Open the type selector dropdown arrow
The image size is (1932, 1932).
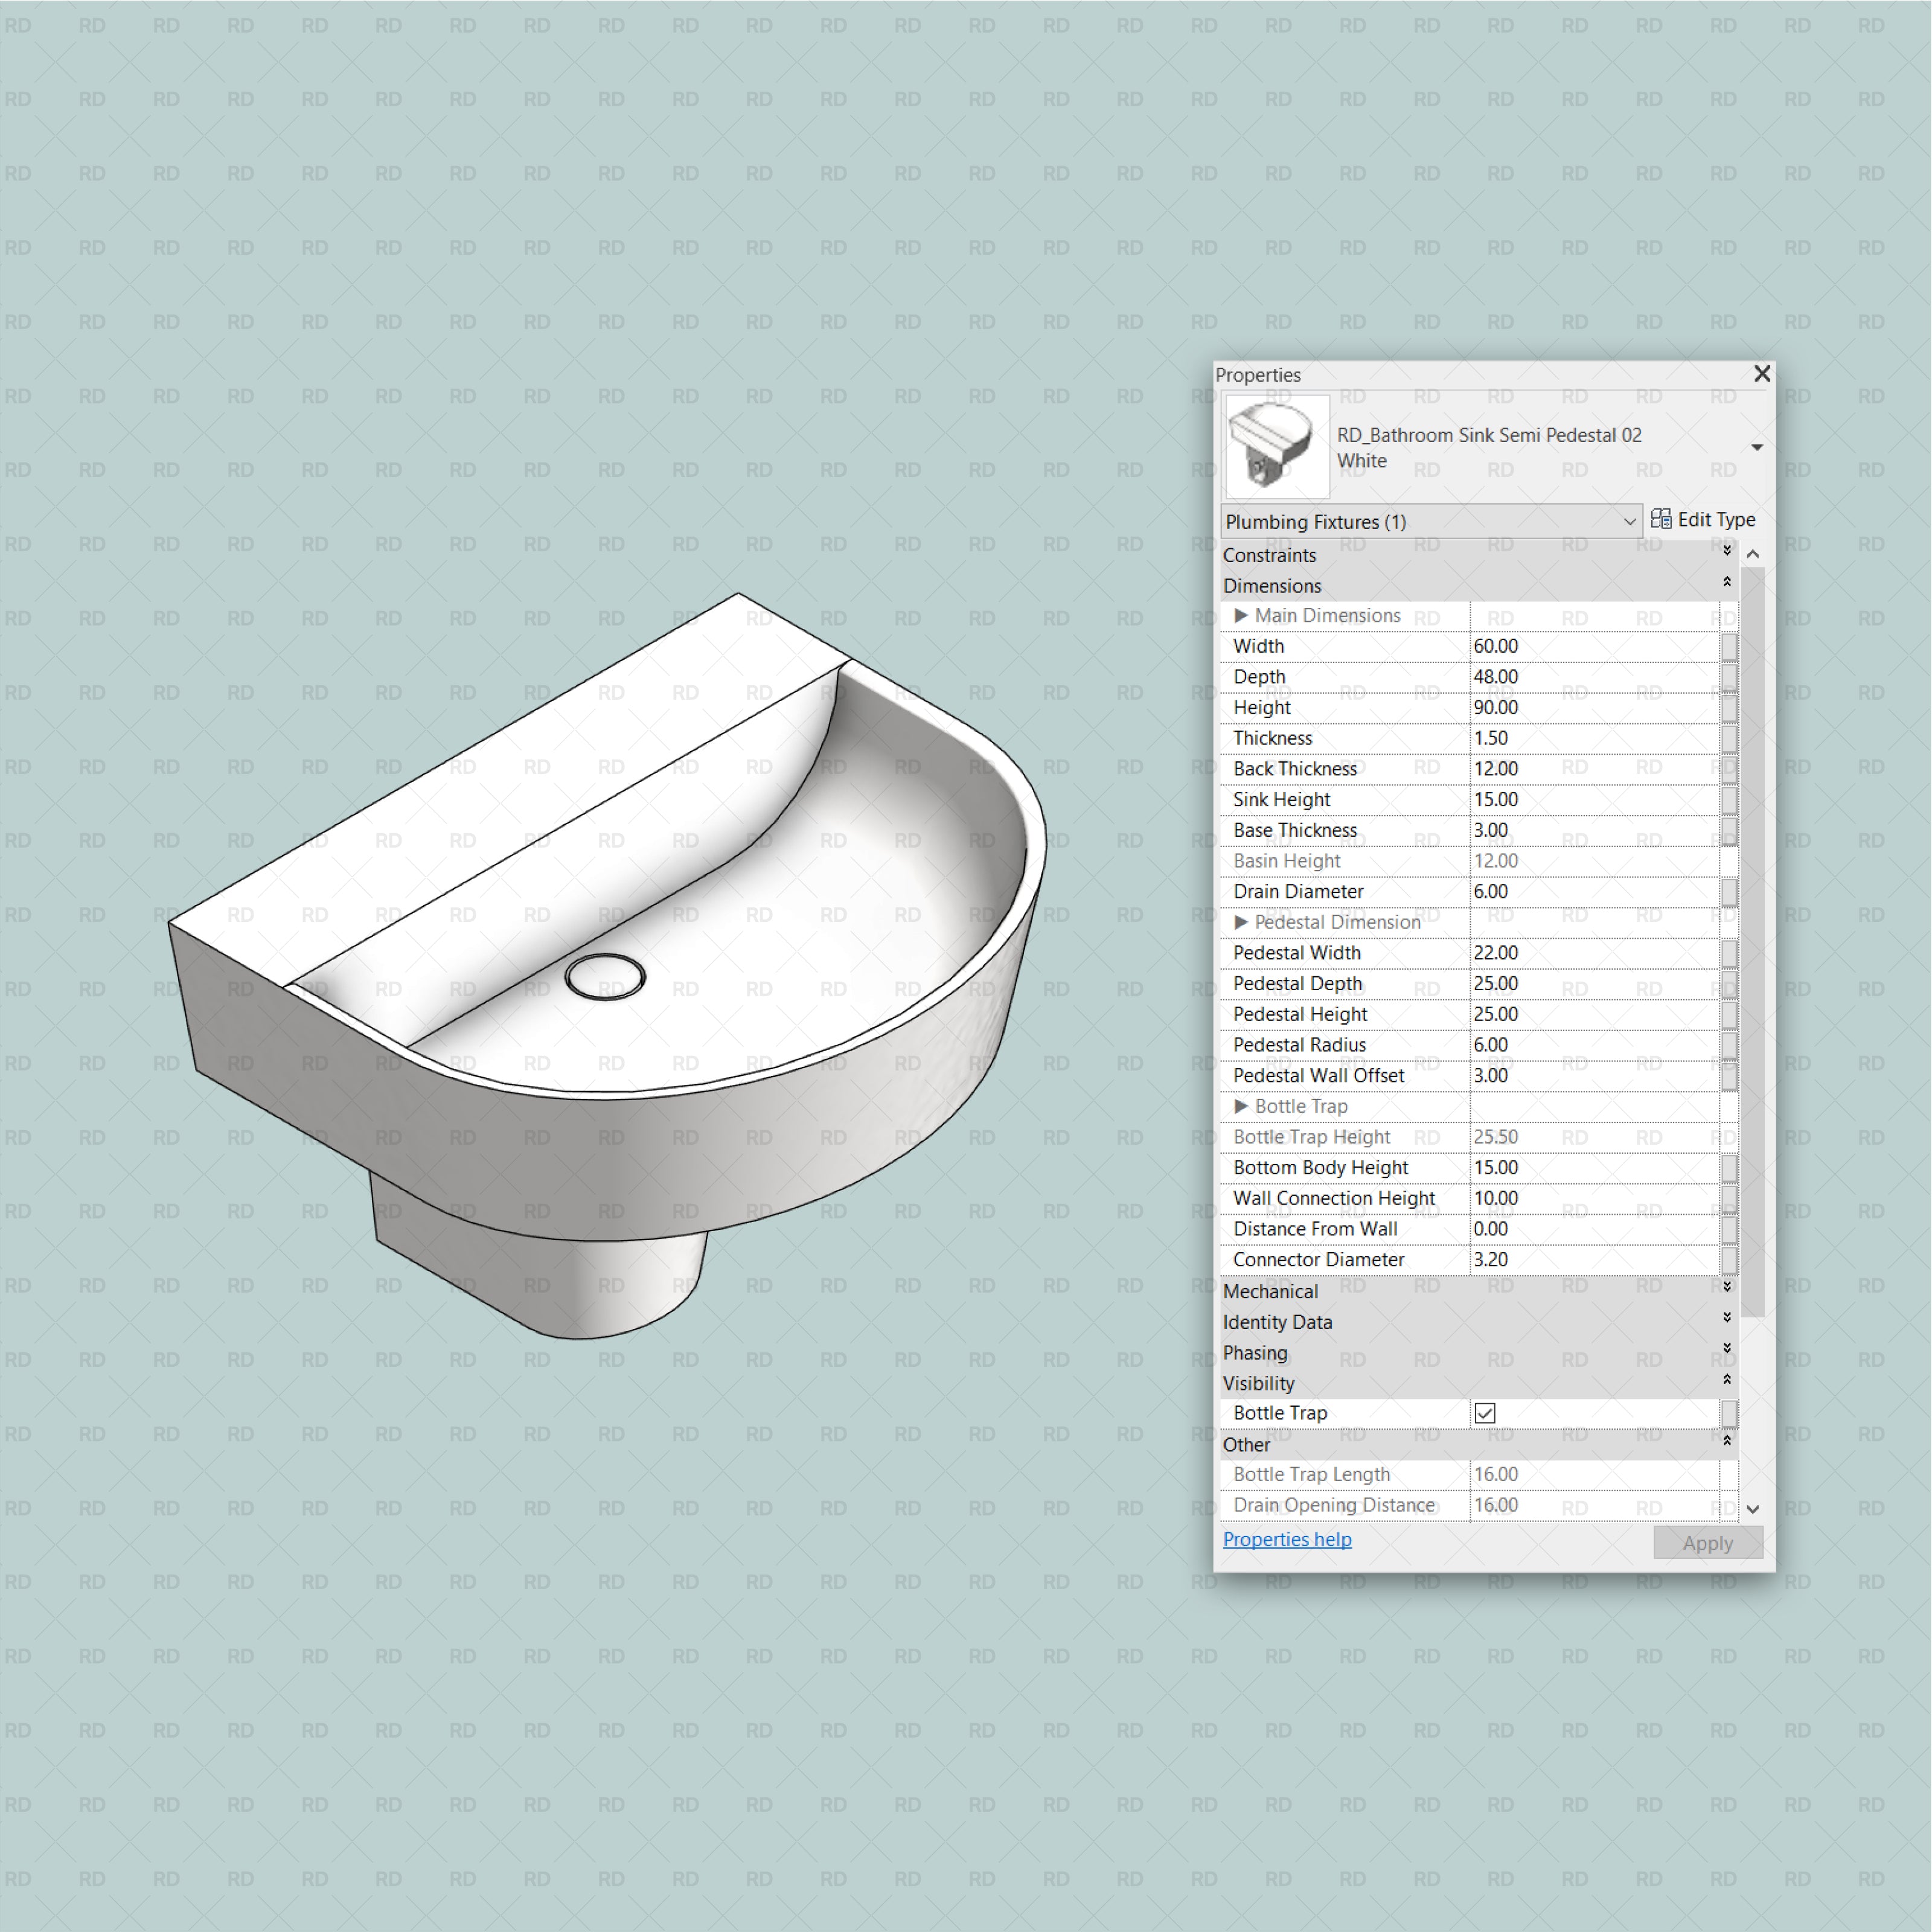coord(1757,447)
